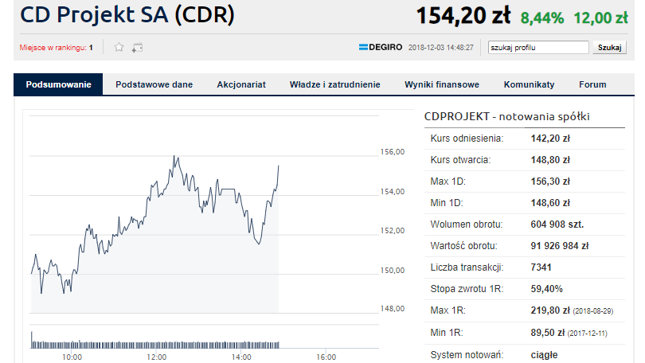Image resolution: width=645 pixels, height=363 pixels.
Task: Go to the Wyniki finansowe tab
Action: pos(442,84)
